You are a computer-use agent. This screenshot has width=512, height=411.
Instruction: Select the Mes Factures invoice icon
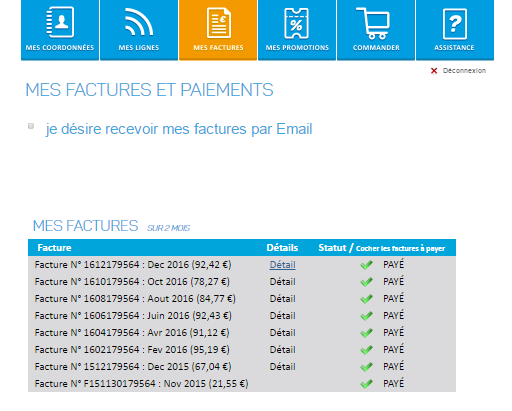coord(219,23)
